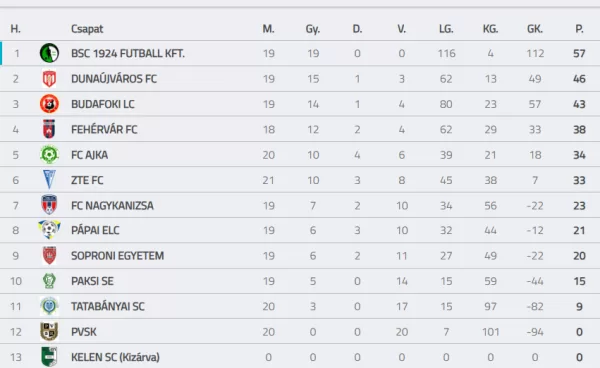The image size is (600, 368).
Task: Click the Csapat column header
Action: [87, 29]
